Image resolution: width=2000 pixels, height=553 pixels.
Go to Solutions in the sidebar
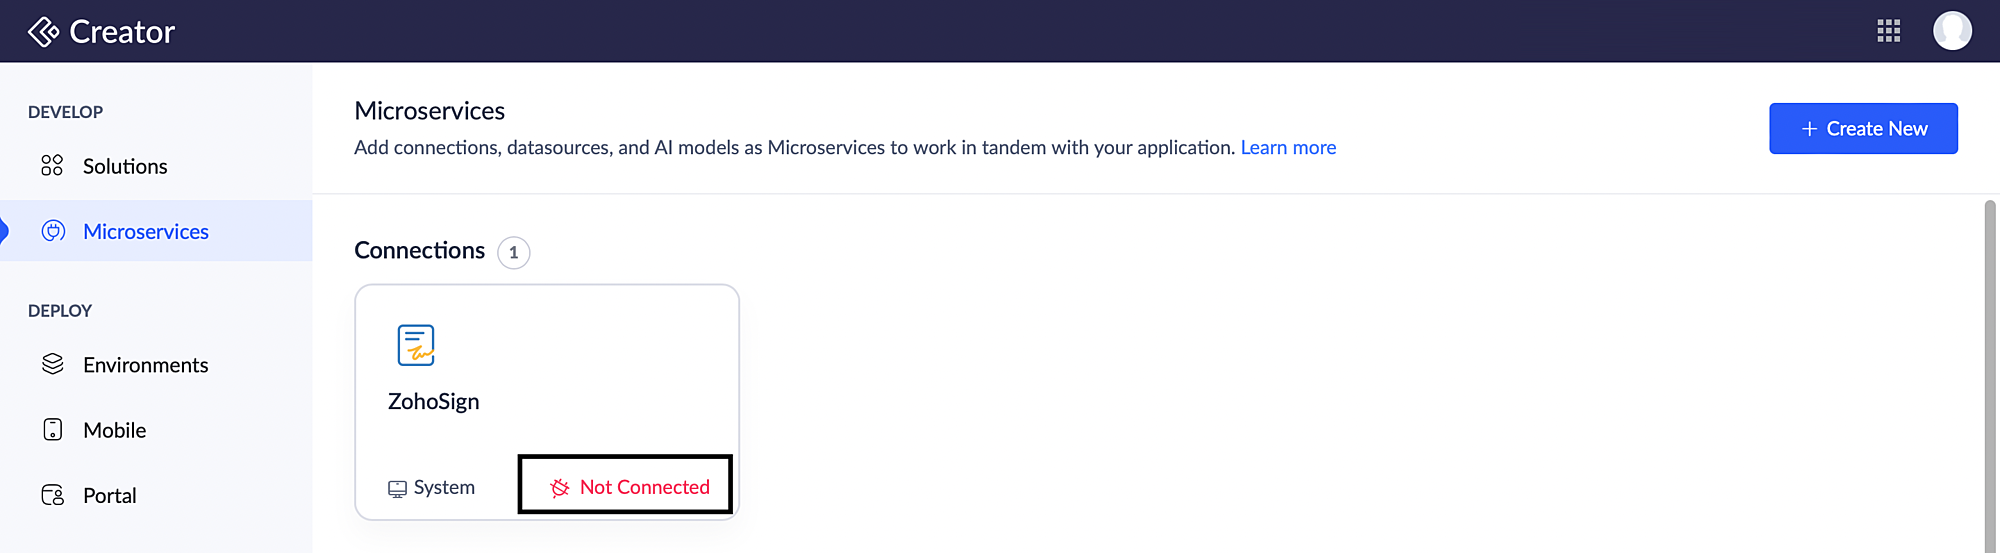(x=125, y=166)
